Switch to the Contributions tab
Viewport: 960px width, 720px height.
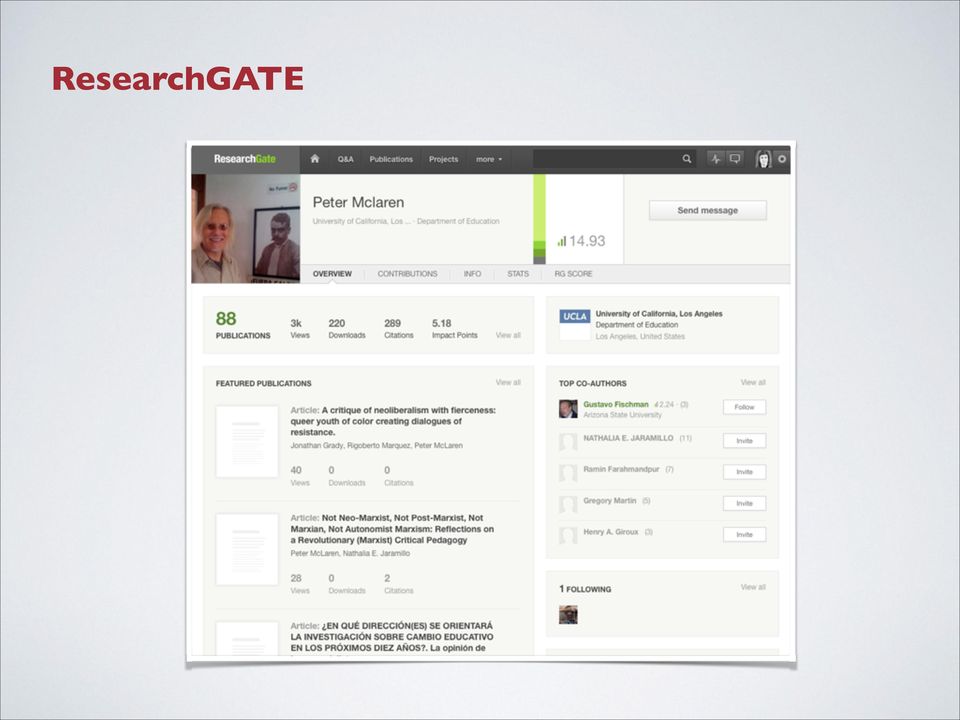pos(407,274)
